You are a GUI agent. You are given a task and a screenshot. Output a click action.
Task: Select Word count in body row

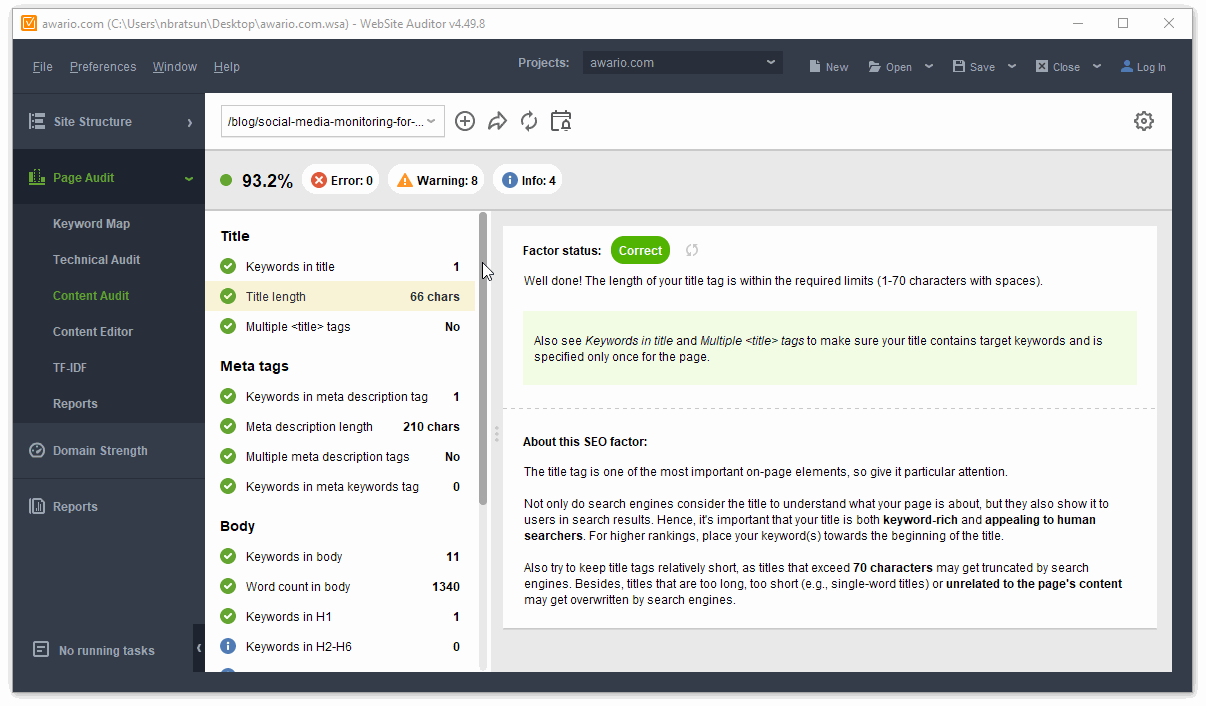(x=340, y=586)
